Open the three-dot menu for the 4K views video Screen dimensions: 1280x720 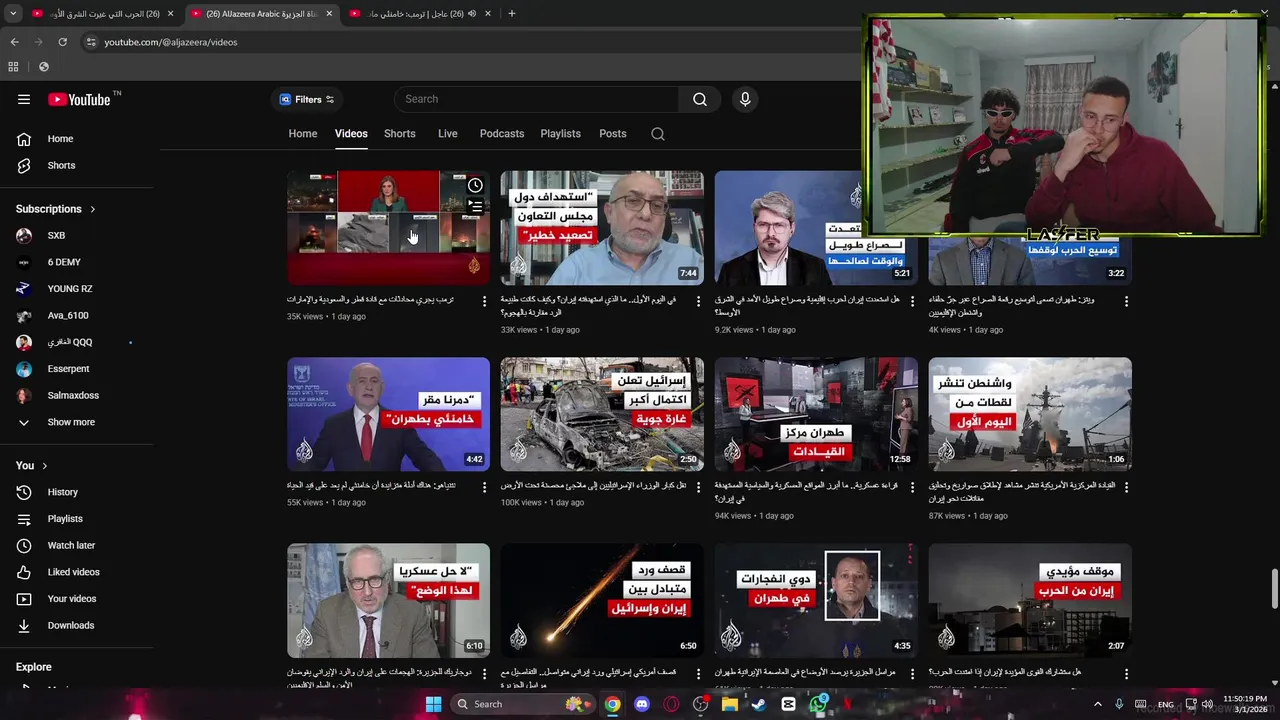[x=1126, y=301]
